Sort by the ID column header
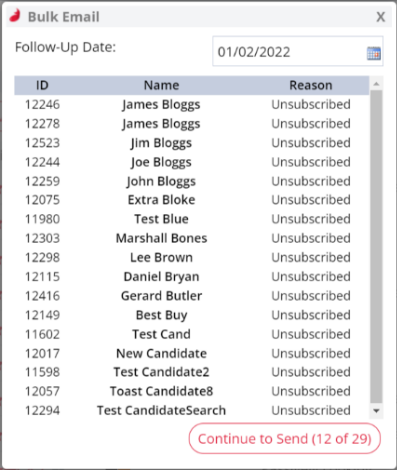Screen dimensions: 397x470 point(42,85)
